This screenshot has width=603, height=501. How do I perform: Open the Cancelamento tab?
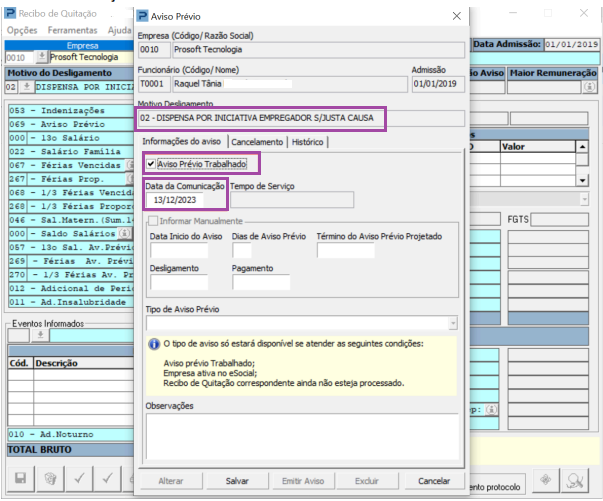click(x=257, y=142)
